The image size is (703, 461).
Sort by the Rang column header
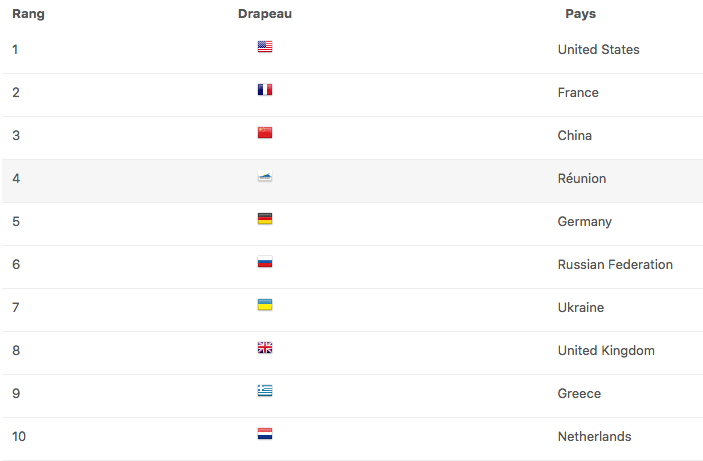point(28,14)
